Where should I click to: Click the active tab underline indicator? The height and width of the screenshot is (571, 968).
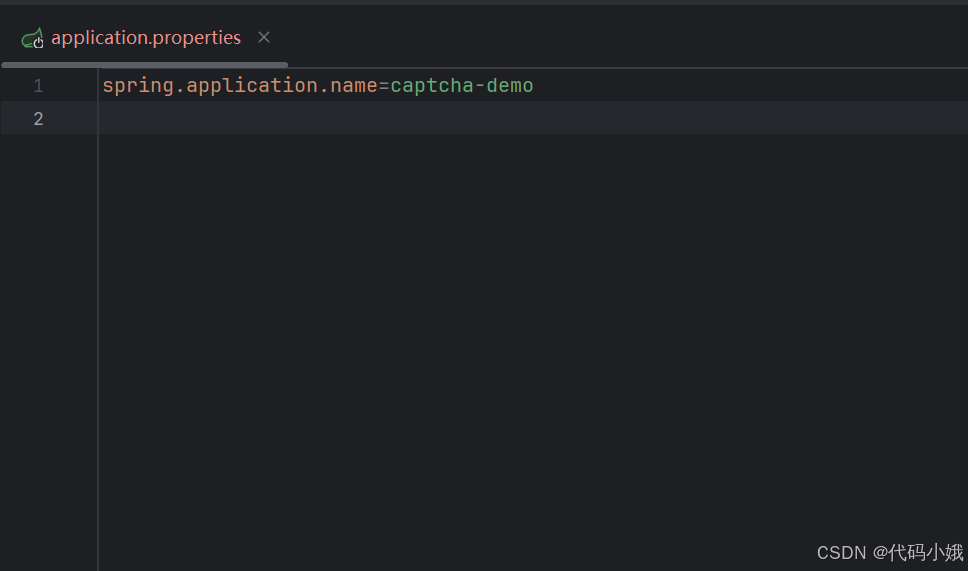(144, 64)
